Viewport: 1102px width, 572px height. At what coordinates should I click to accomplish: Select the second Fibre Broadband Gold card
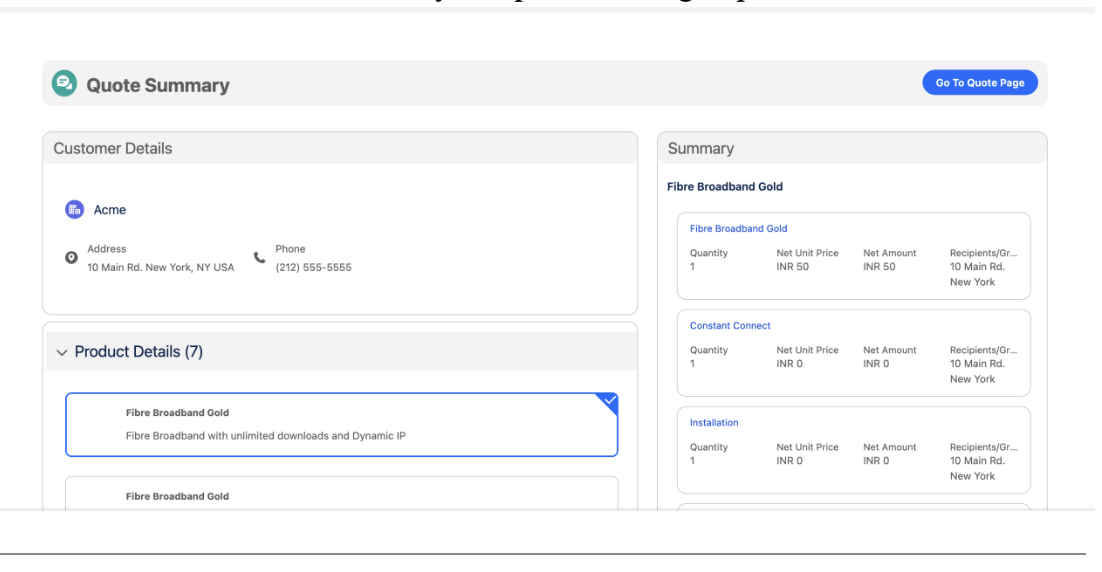pyautogui.click(x=341, y=495)
